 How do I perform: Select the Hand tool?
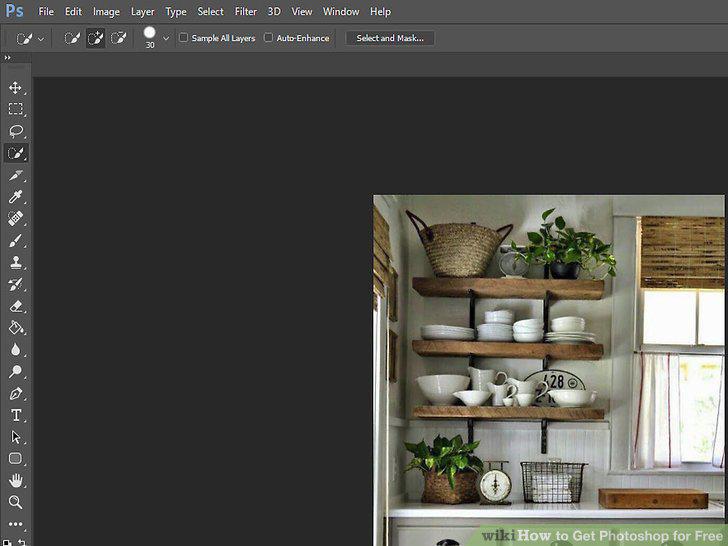(x=15, y=481)
